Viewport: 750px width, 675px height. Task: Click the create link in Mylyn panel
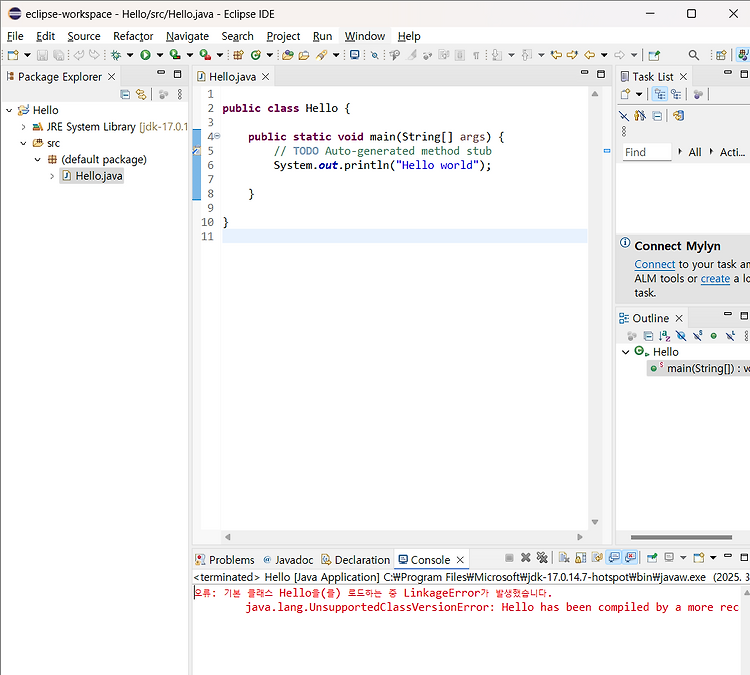tap(715, 278)
